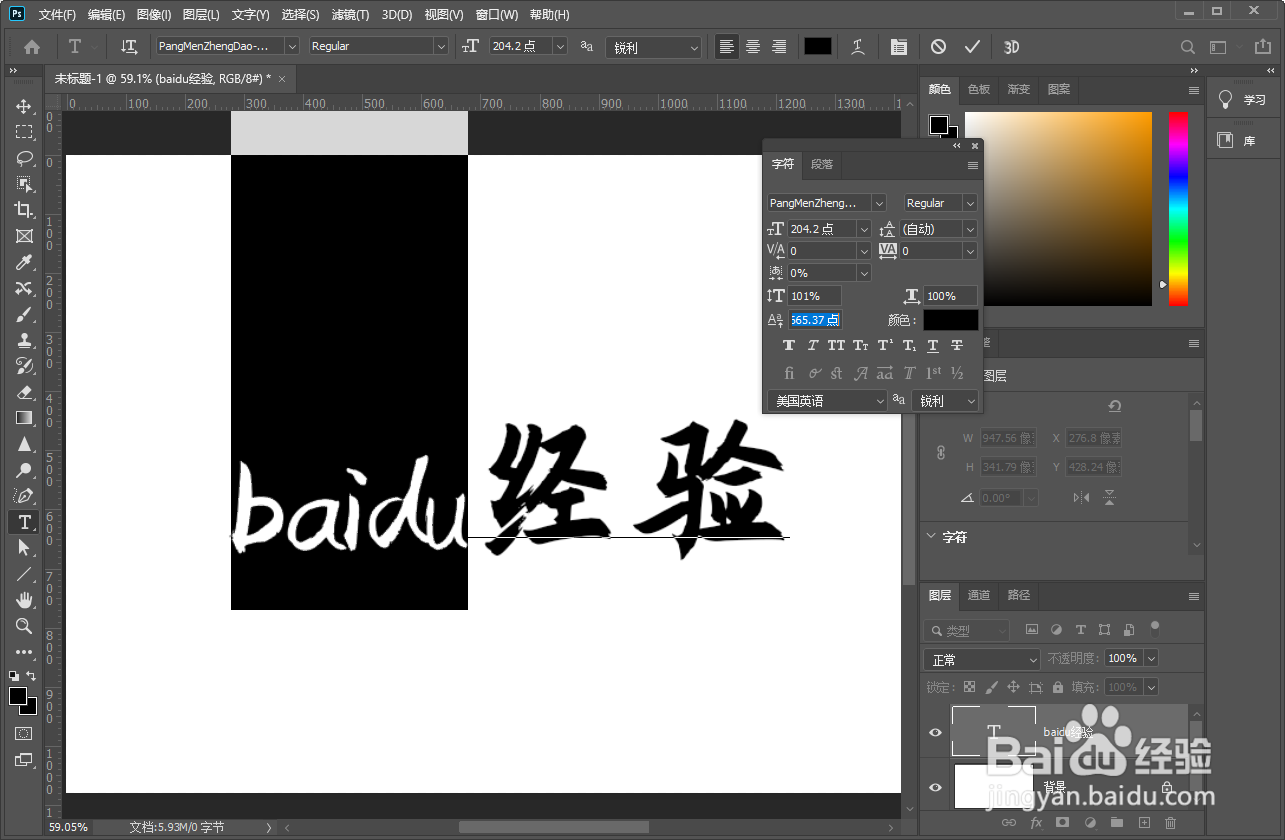Open layer opacity dropdown arrow
The image size is (1285, 840).
click(x=1151, y=658)
